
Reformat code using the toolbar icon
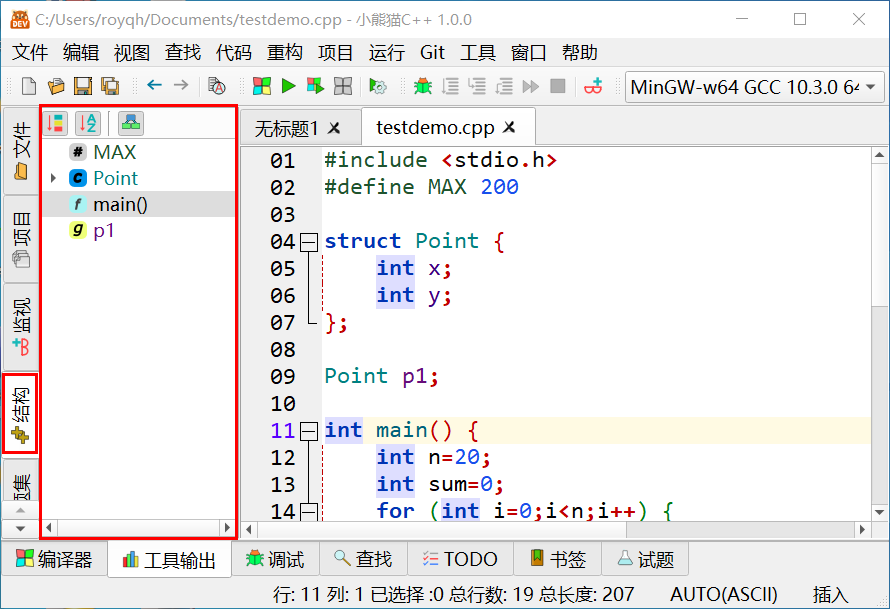click(x=216, y=86)
